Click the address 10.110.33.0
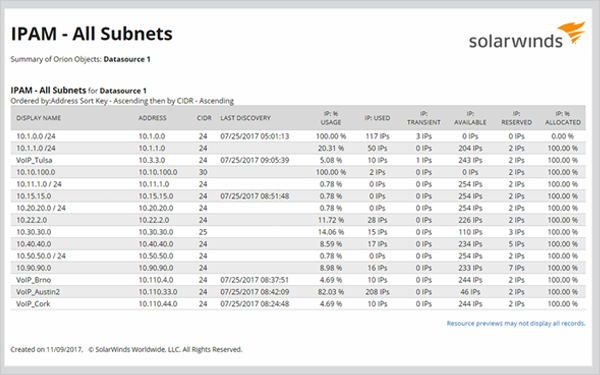Screen dimensions: 600x375 coord(158,292)
